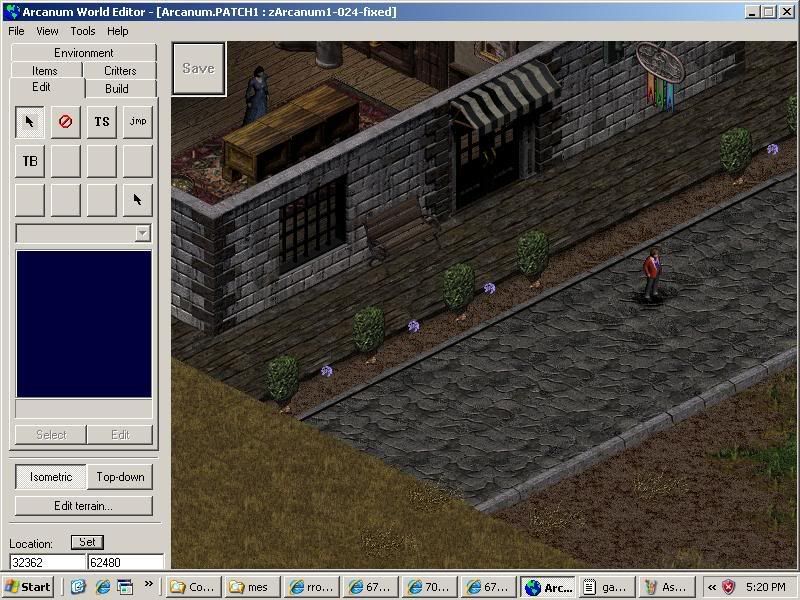Image resolution: width=800 pixels, height=600 pixels.
Task: Switch to the Environment tab
Action: click(84, 53)
